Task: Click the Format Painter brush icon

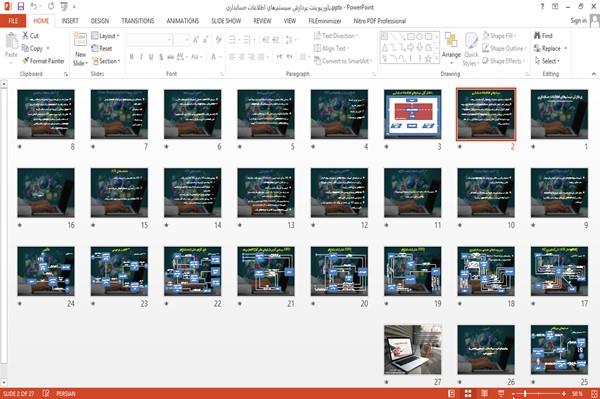Action: pos(25,61)
